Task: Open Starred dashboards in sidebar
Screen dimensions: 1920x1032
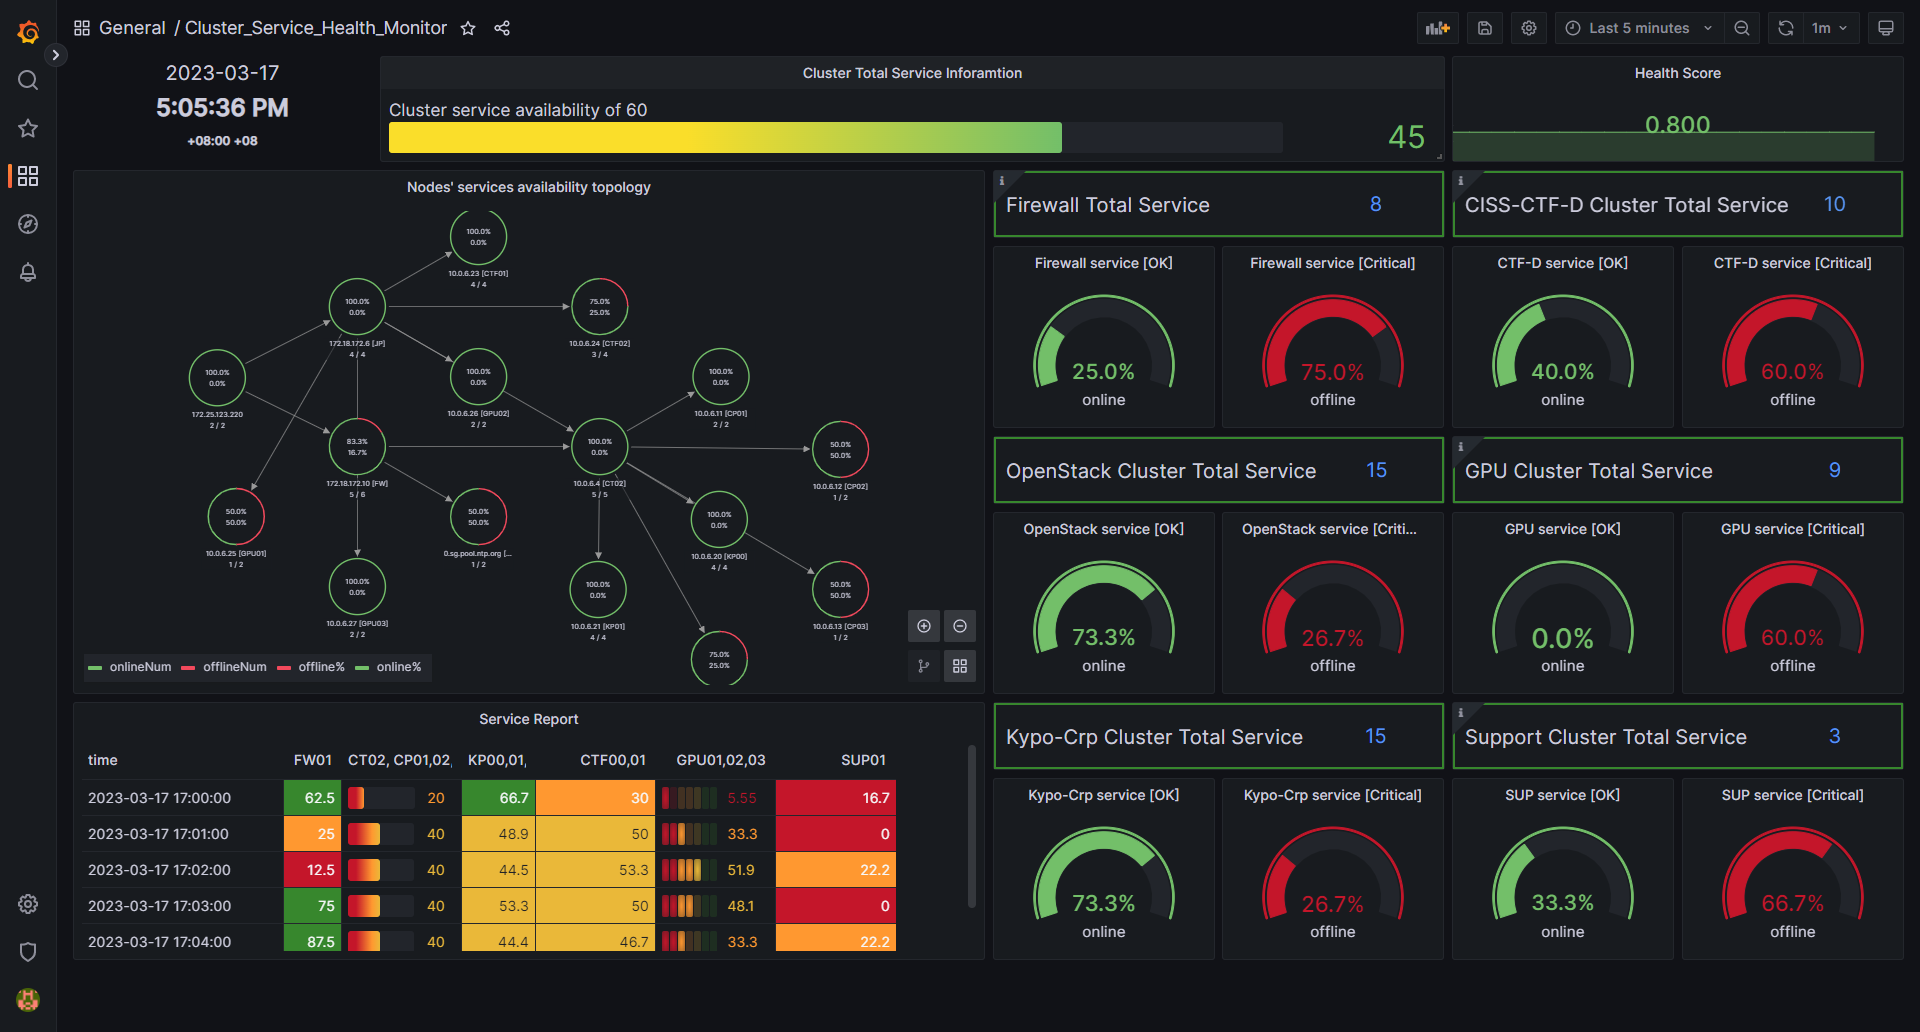Action: coord(28,128)
